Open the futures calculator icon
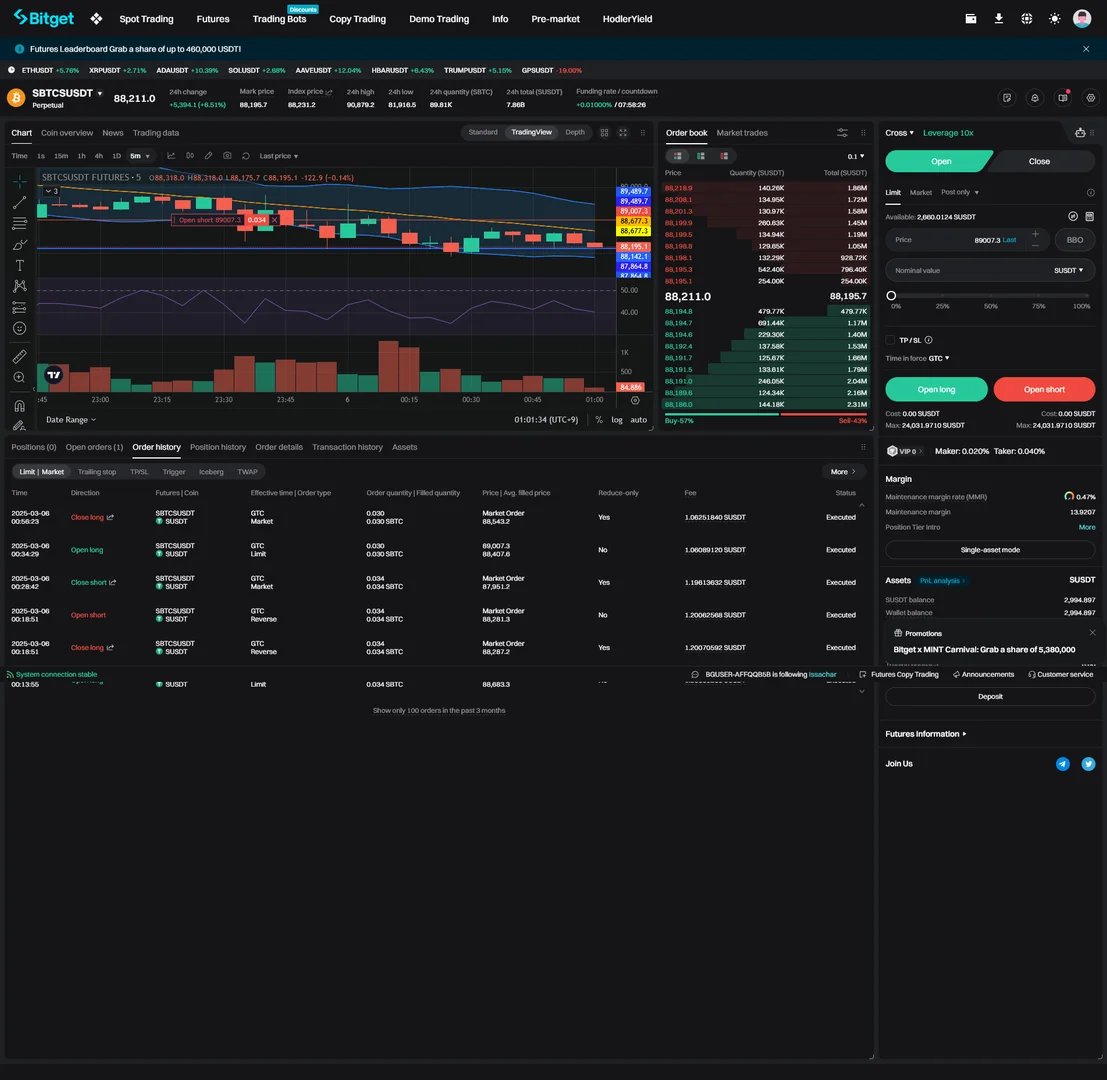This screenshot has height=1080, width=1107. click(x=1089, y=216)
